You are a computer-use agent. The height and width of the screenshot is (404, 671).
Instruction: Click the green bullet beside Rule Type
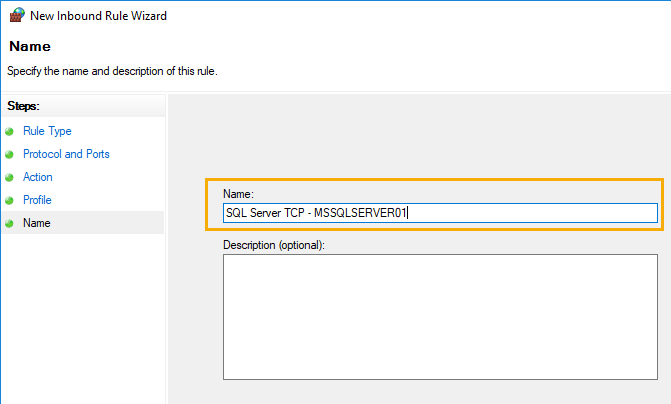pos(10,131)
